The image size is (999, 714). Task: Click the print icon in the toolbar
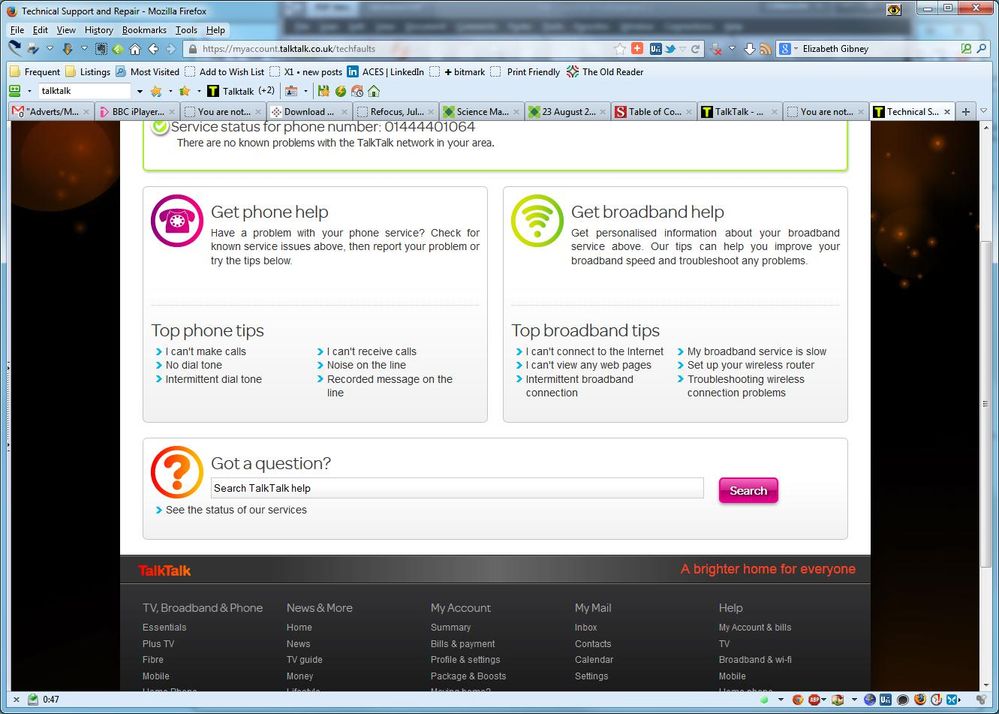click(x=32, y=48)
